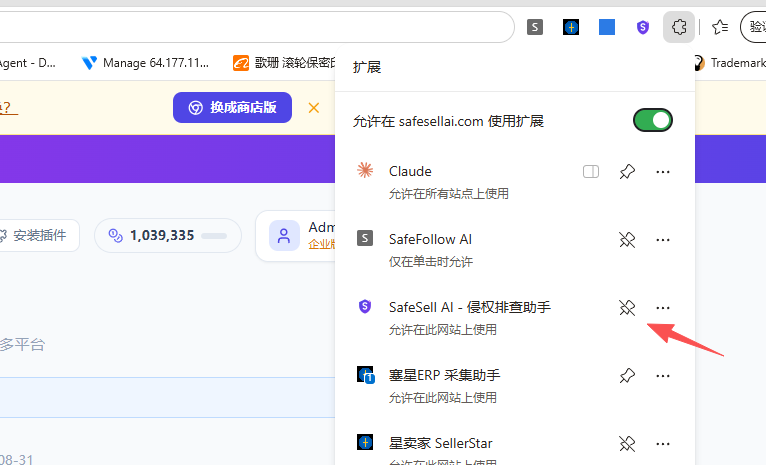The width and height of the screenshot is (766, 465).
Task: Click the SellerStar list icon
Action: [x=365, y=442]
